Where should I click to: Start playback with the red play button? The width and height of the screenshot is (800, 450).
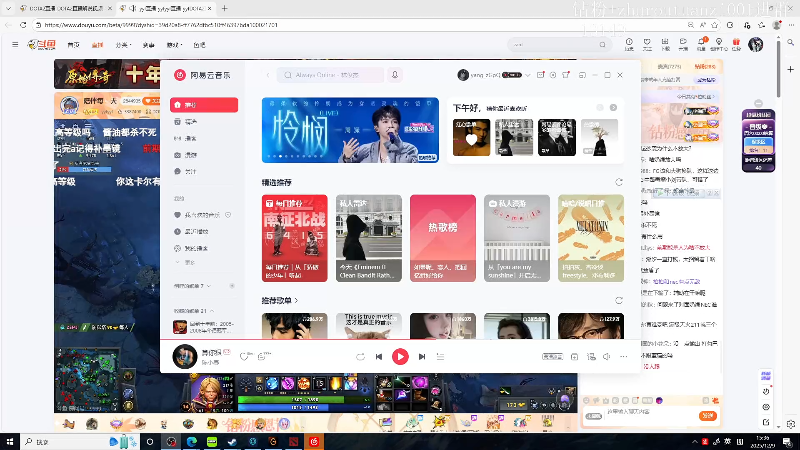tap(400, 357)
